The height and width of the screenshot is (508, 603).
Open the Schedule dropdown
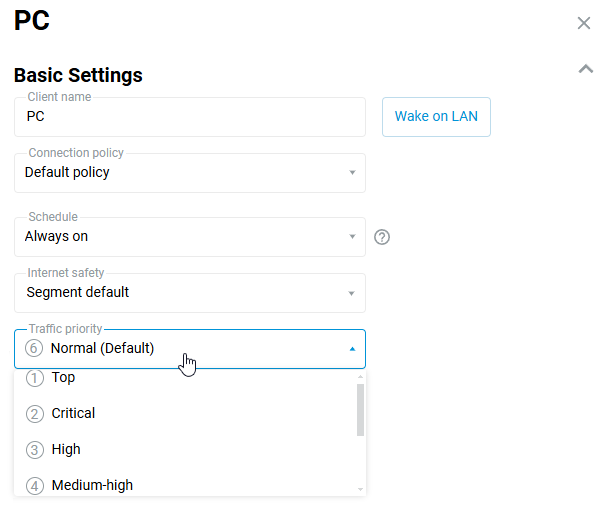190,237
